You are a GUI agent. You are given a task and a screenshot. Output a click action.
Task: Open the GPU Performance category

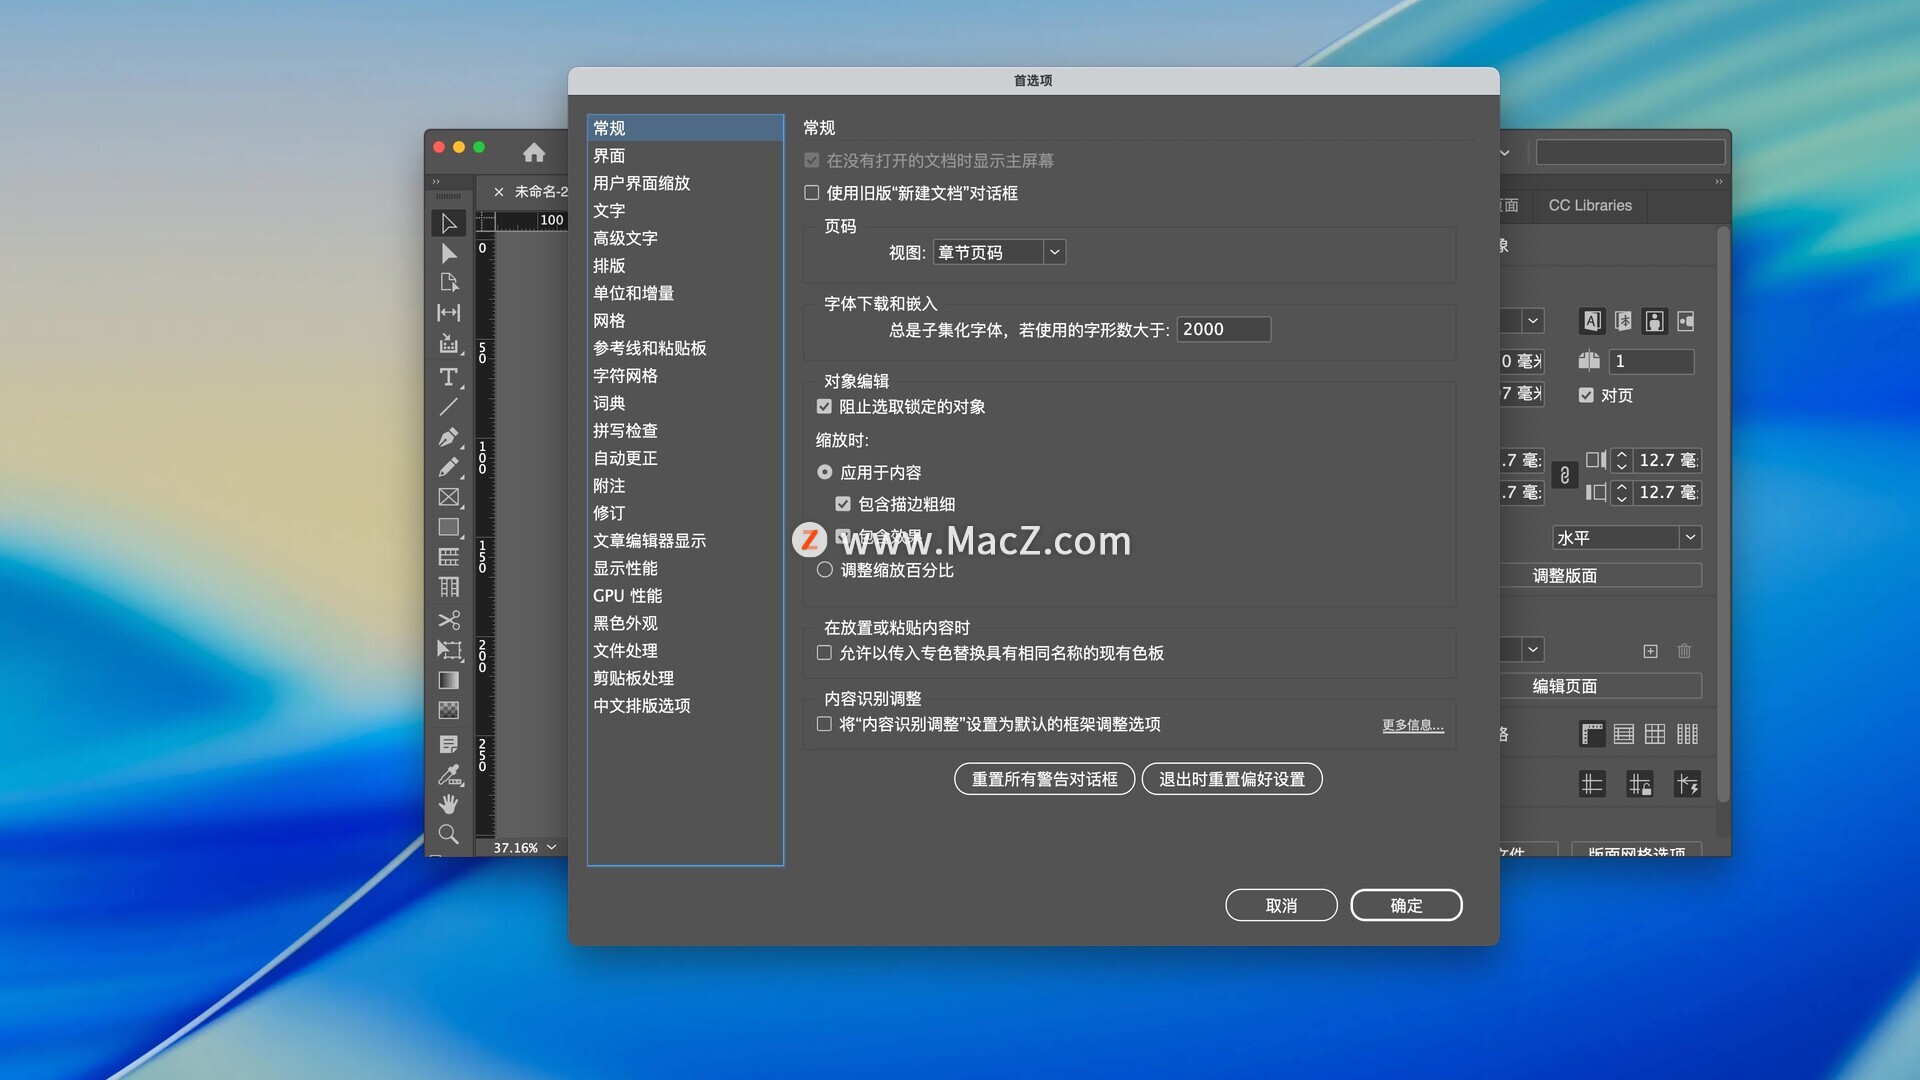[685, 596]
